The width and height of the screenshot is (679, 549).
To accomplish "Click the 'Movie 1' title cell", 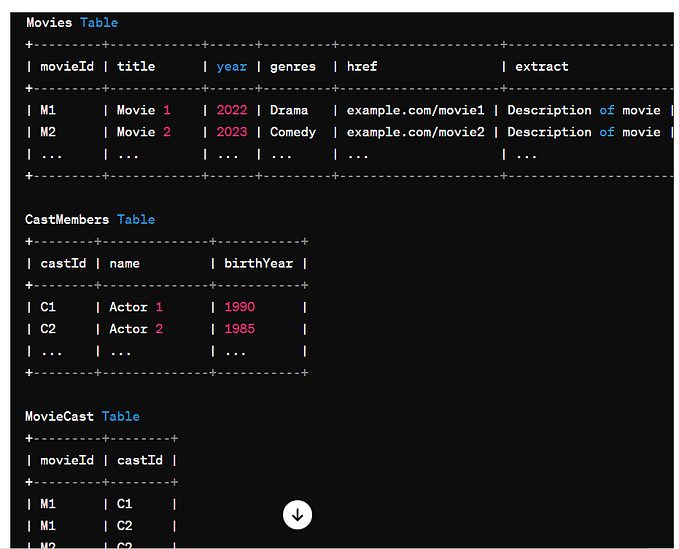I will pyautogui.click(x=144, y=110).
